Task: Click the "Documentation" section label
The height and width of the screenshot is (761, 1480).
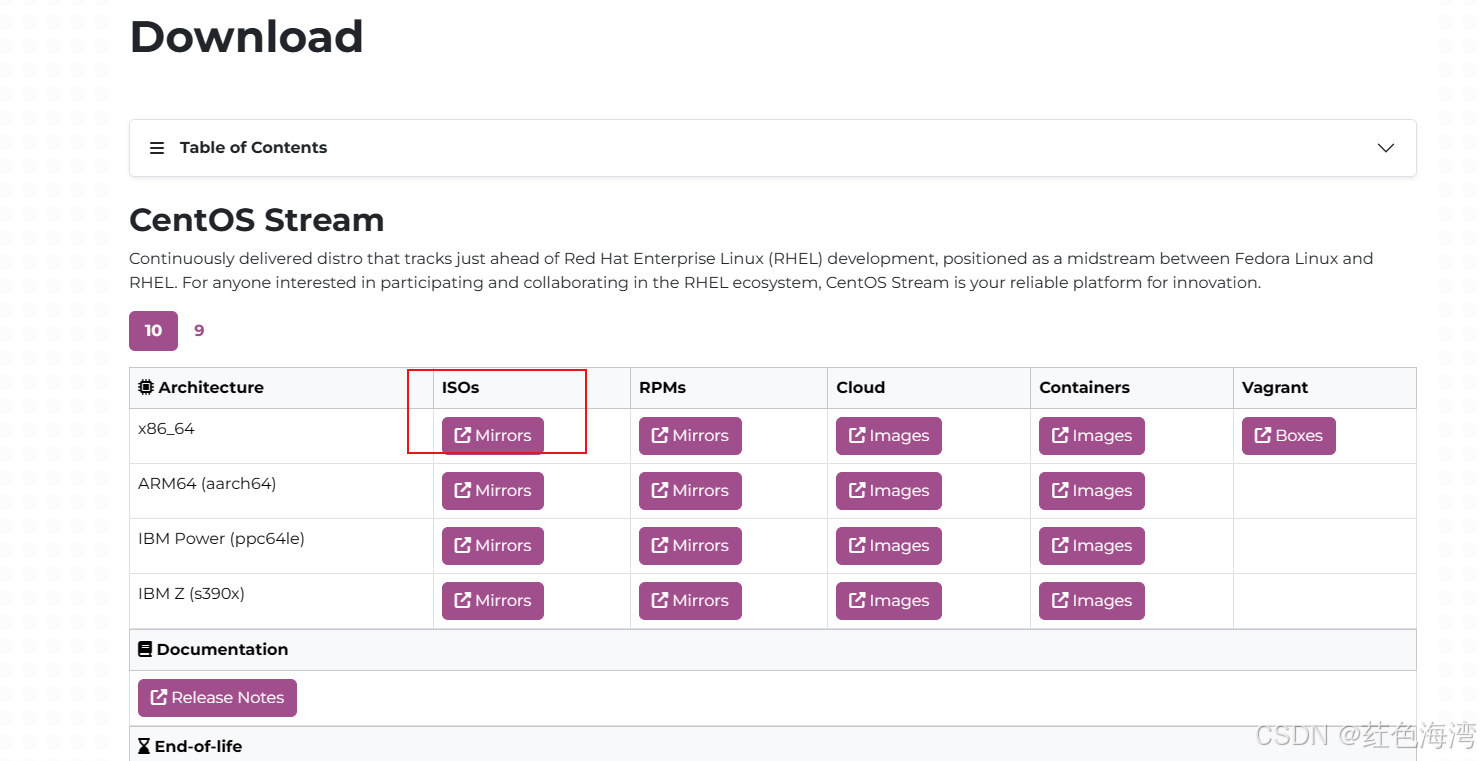Action: tap(222, 649)
